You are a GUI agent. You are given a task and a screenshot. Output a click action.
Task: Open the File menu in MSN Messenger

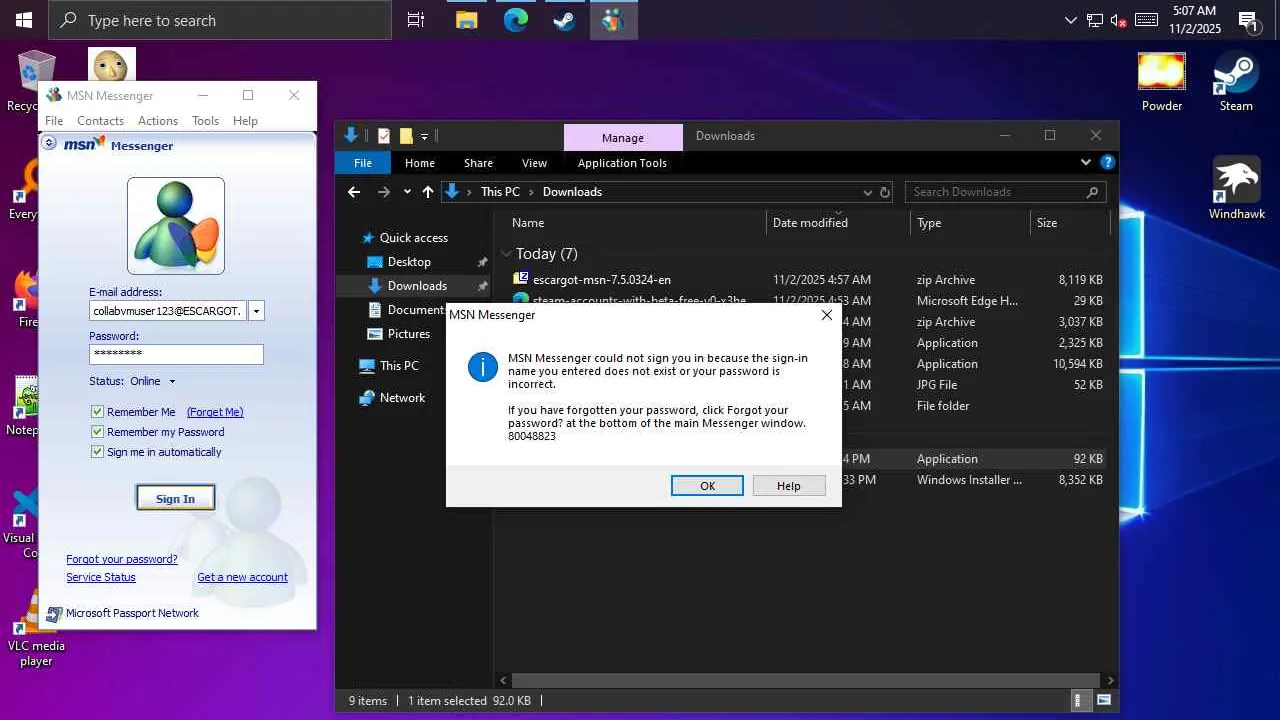(54, 121)
